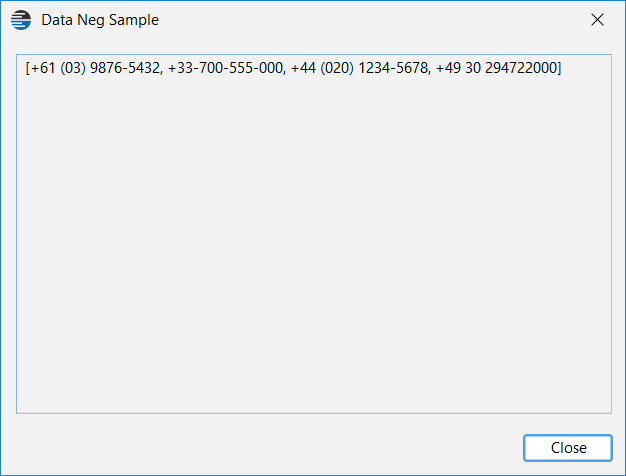Click the 1234-5678 number segment

[x=393, y=68]
